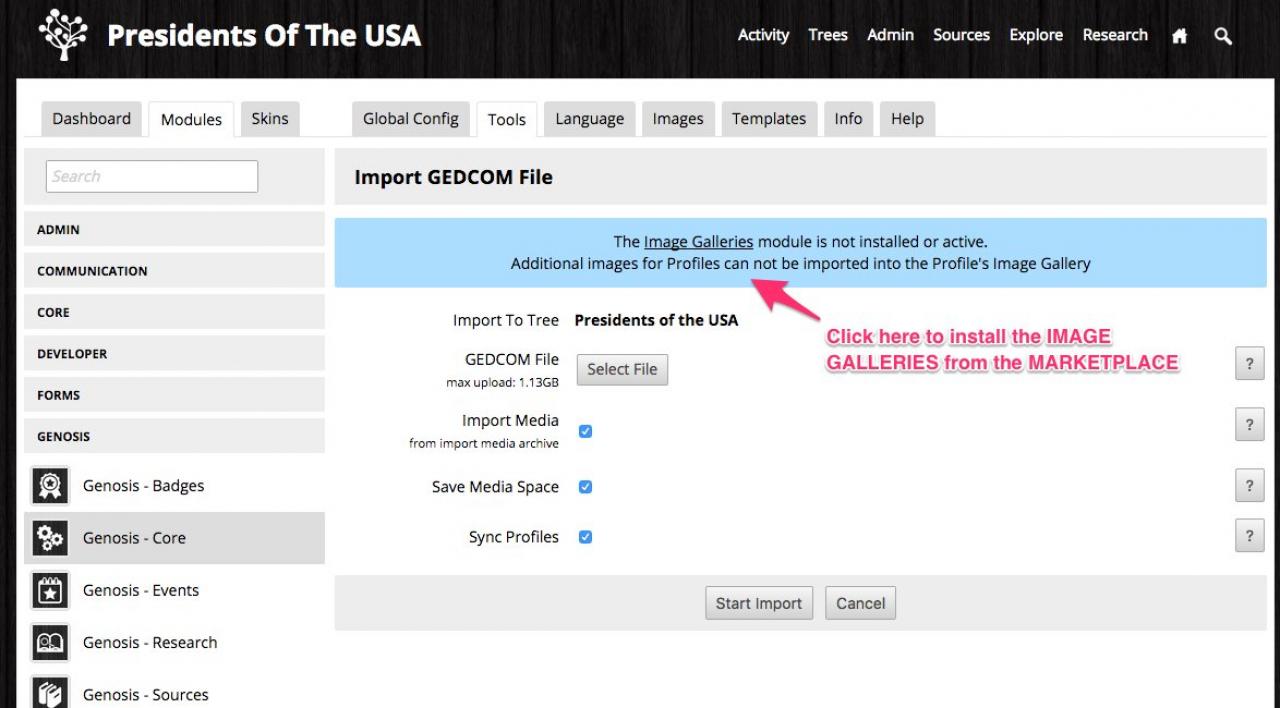Open search with the magnifier icon
This screenshot has width=1280, height=708.
tap(1223, 36)
